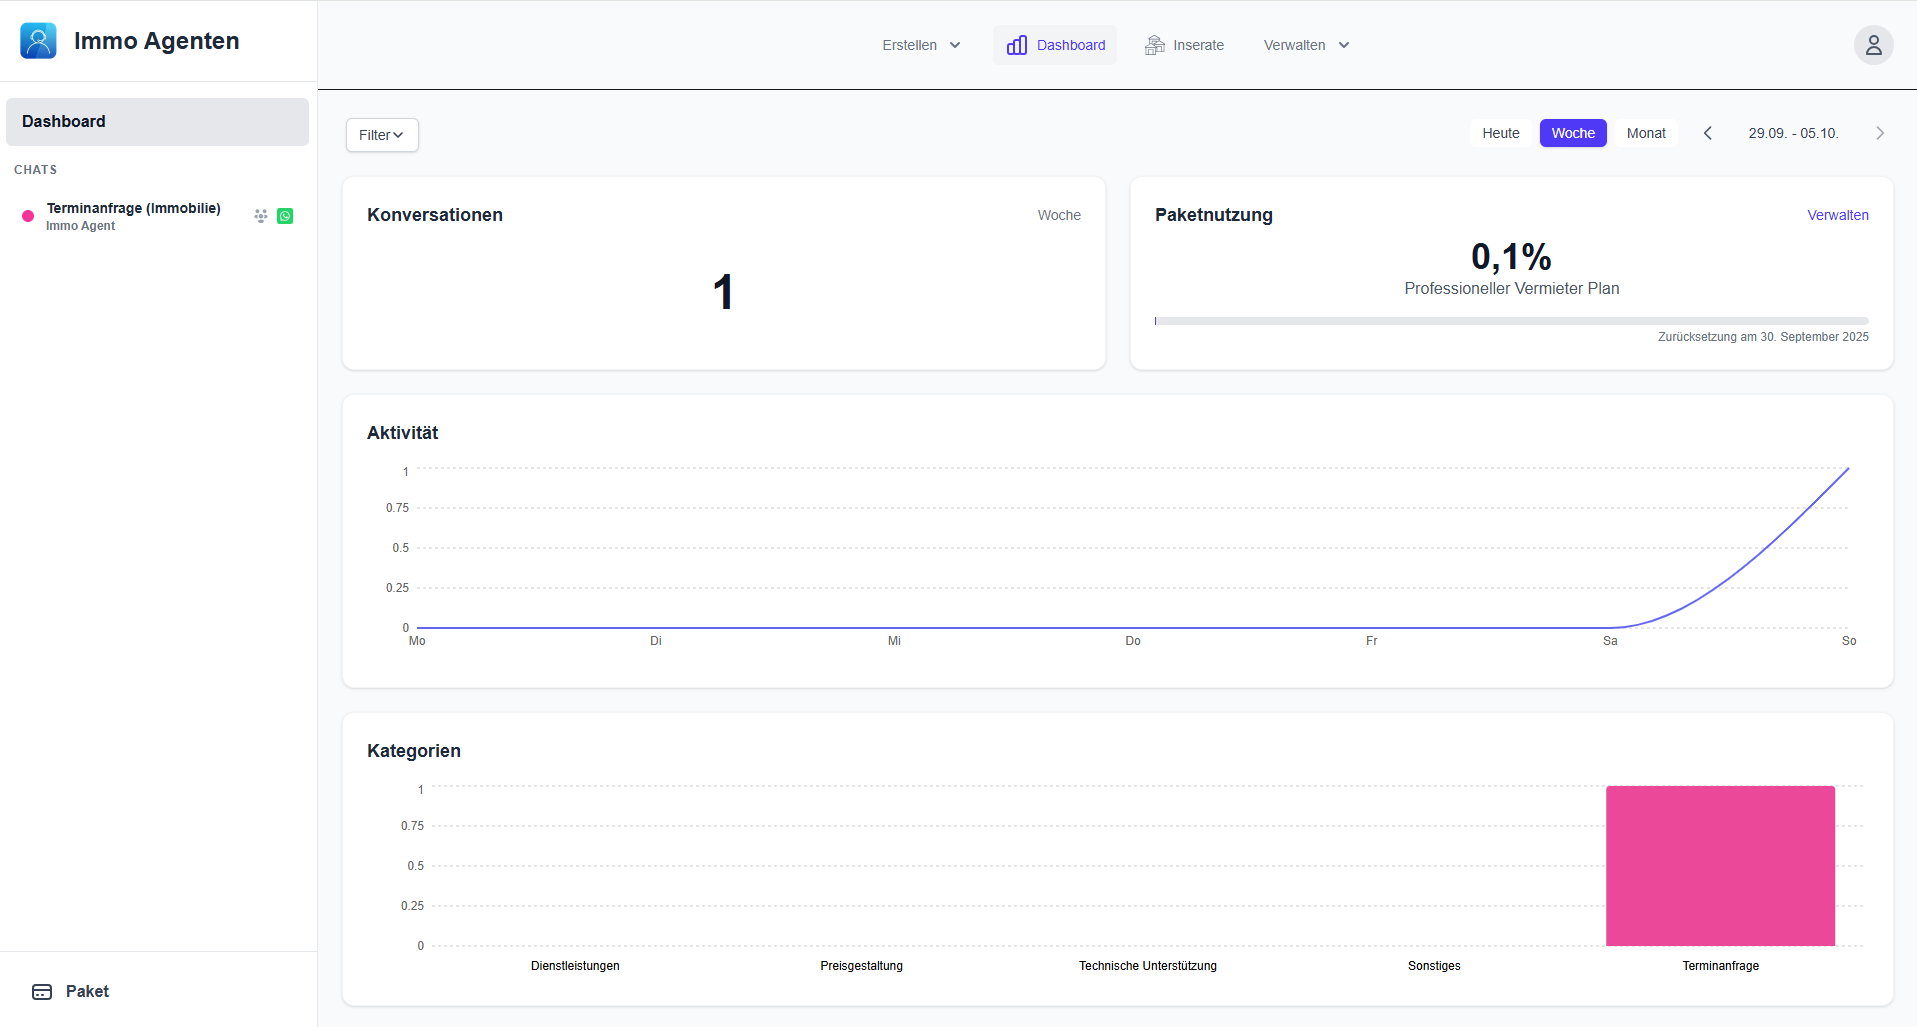Click the Immo Agenten logo icon
Screen dimensions: 1917x1027
click(38, 41)
